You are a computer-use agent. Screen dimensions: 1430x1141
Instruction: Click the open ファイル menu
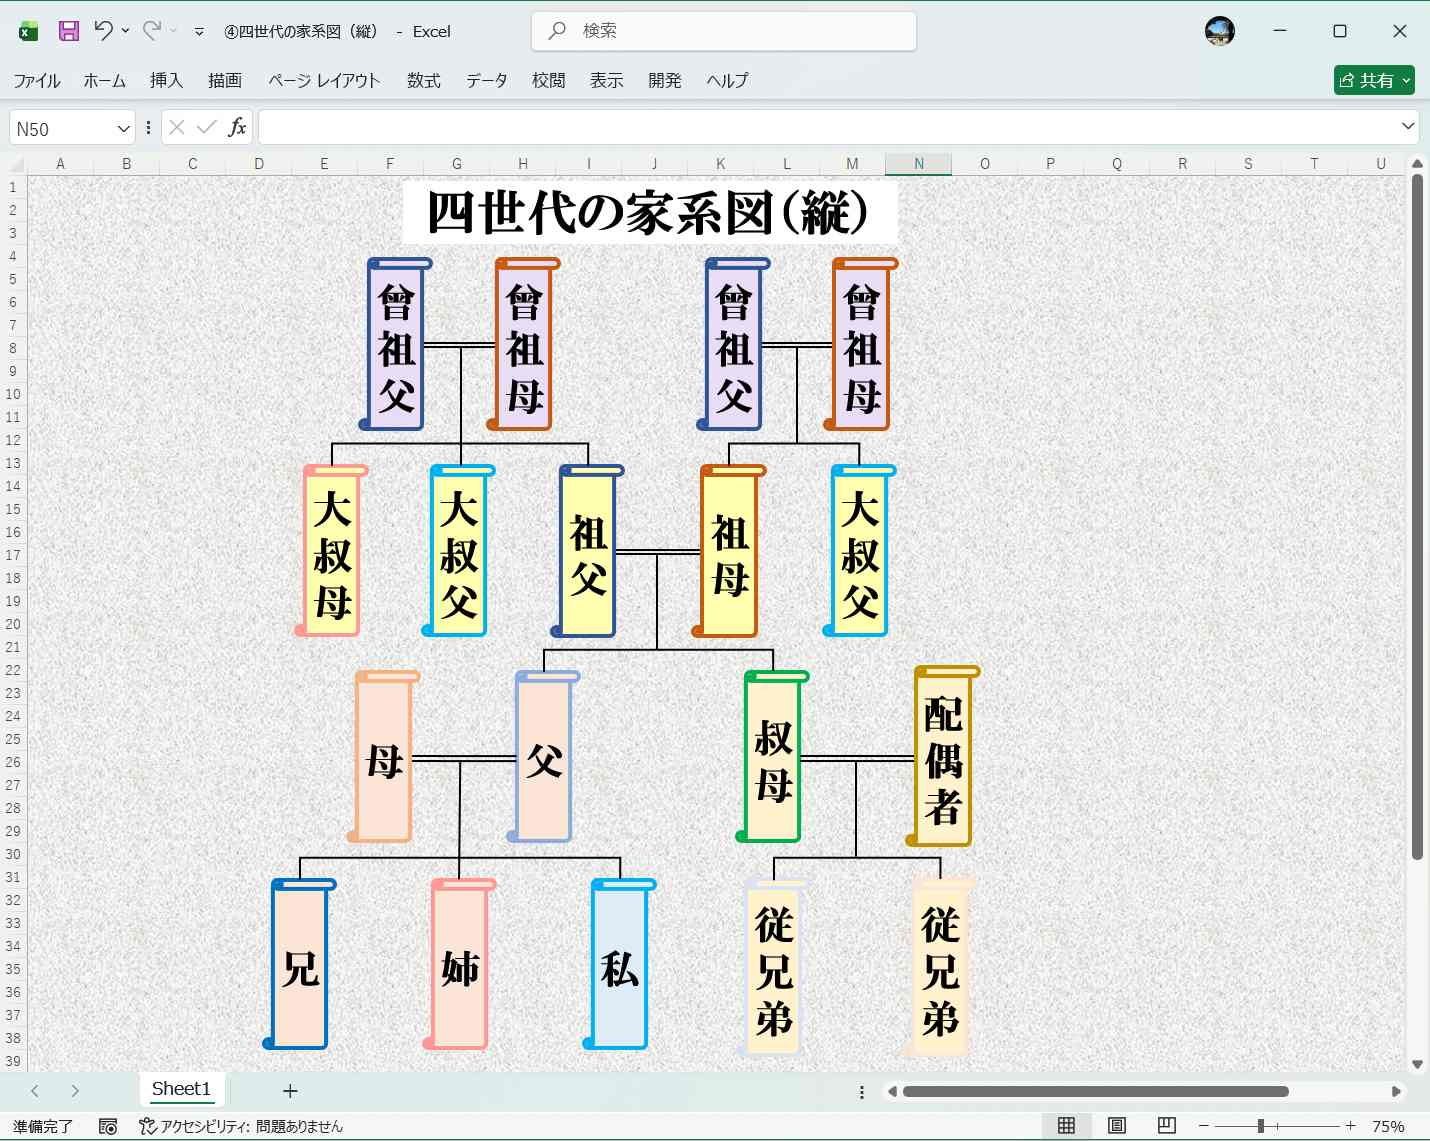pyautogui.click(x=36, y=81)
